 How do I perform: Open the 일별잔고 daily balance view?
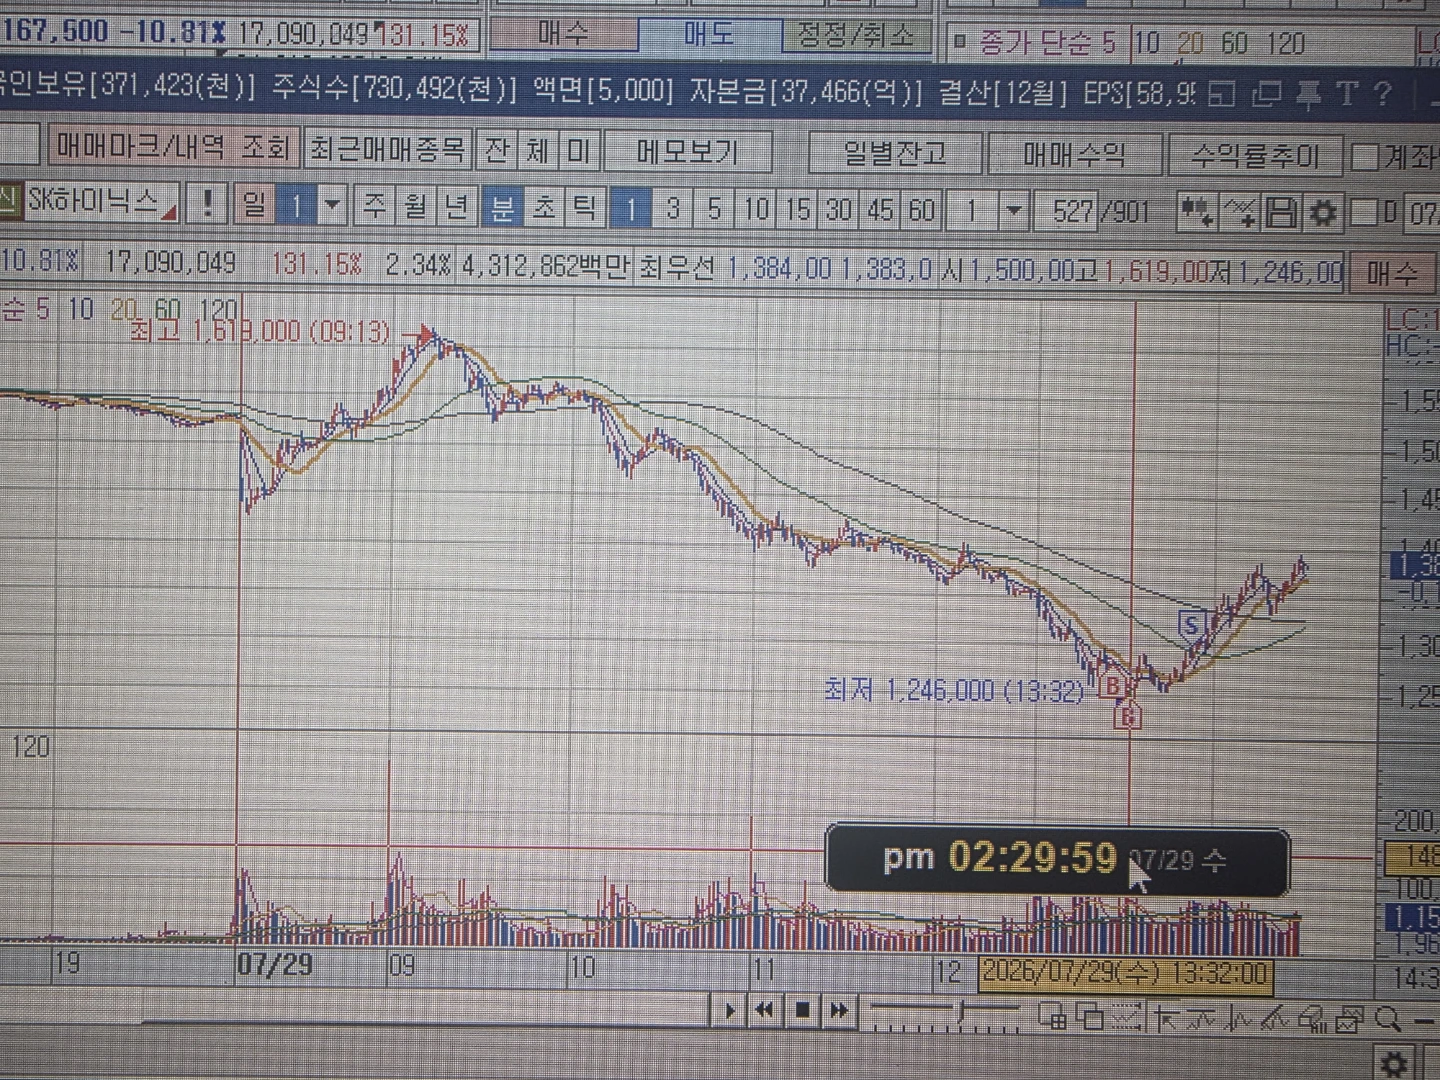(x=895, y=154)
